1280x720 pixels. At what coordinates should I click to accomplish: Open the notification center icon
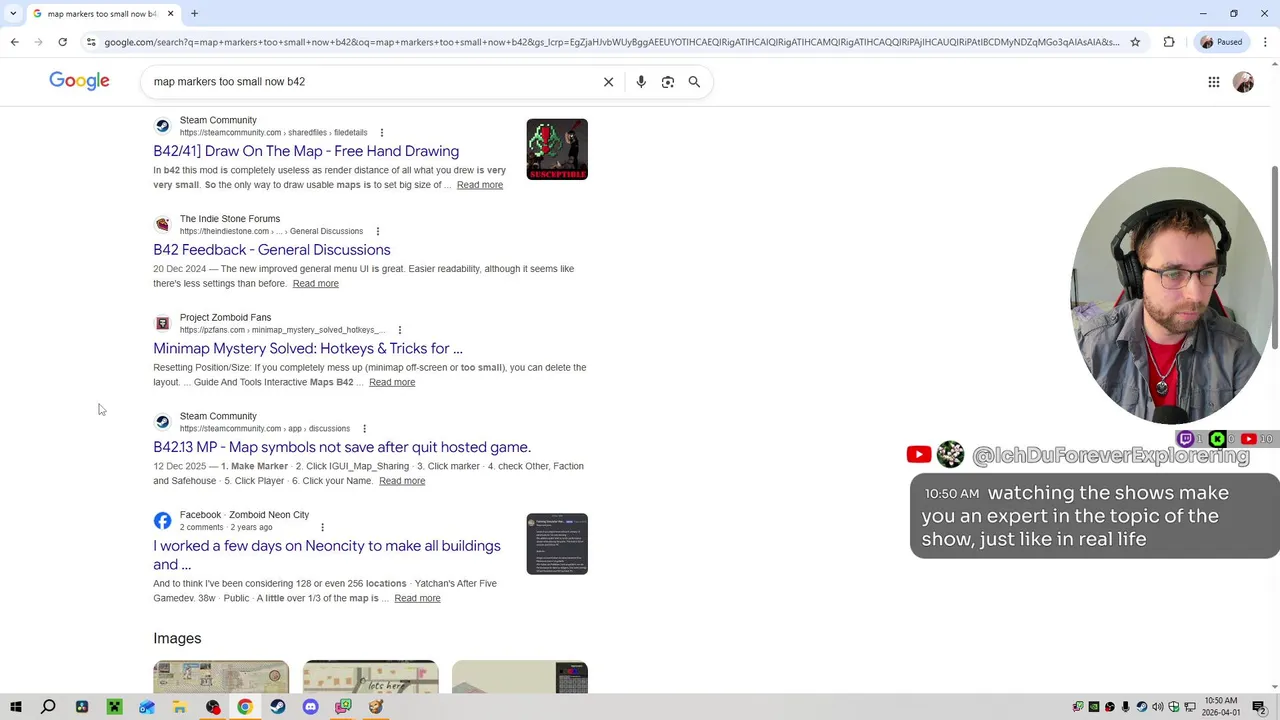coord(1259,707)
